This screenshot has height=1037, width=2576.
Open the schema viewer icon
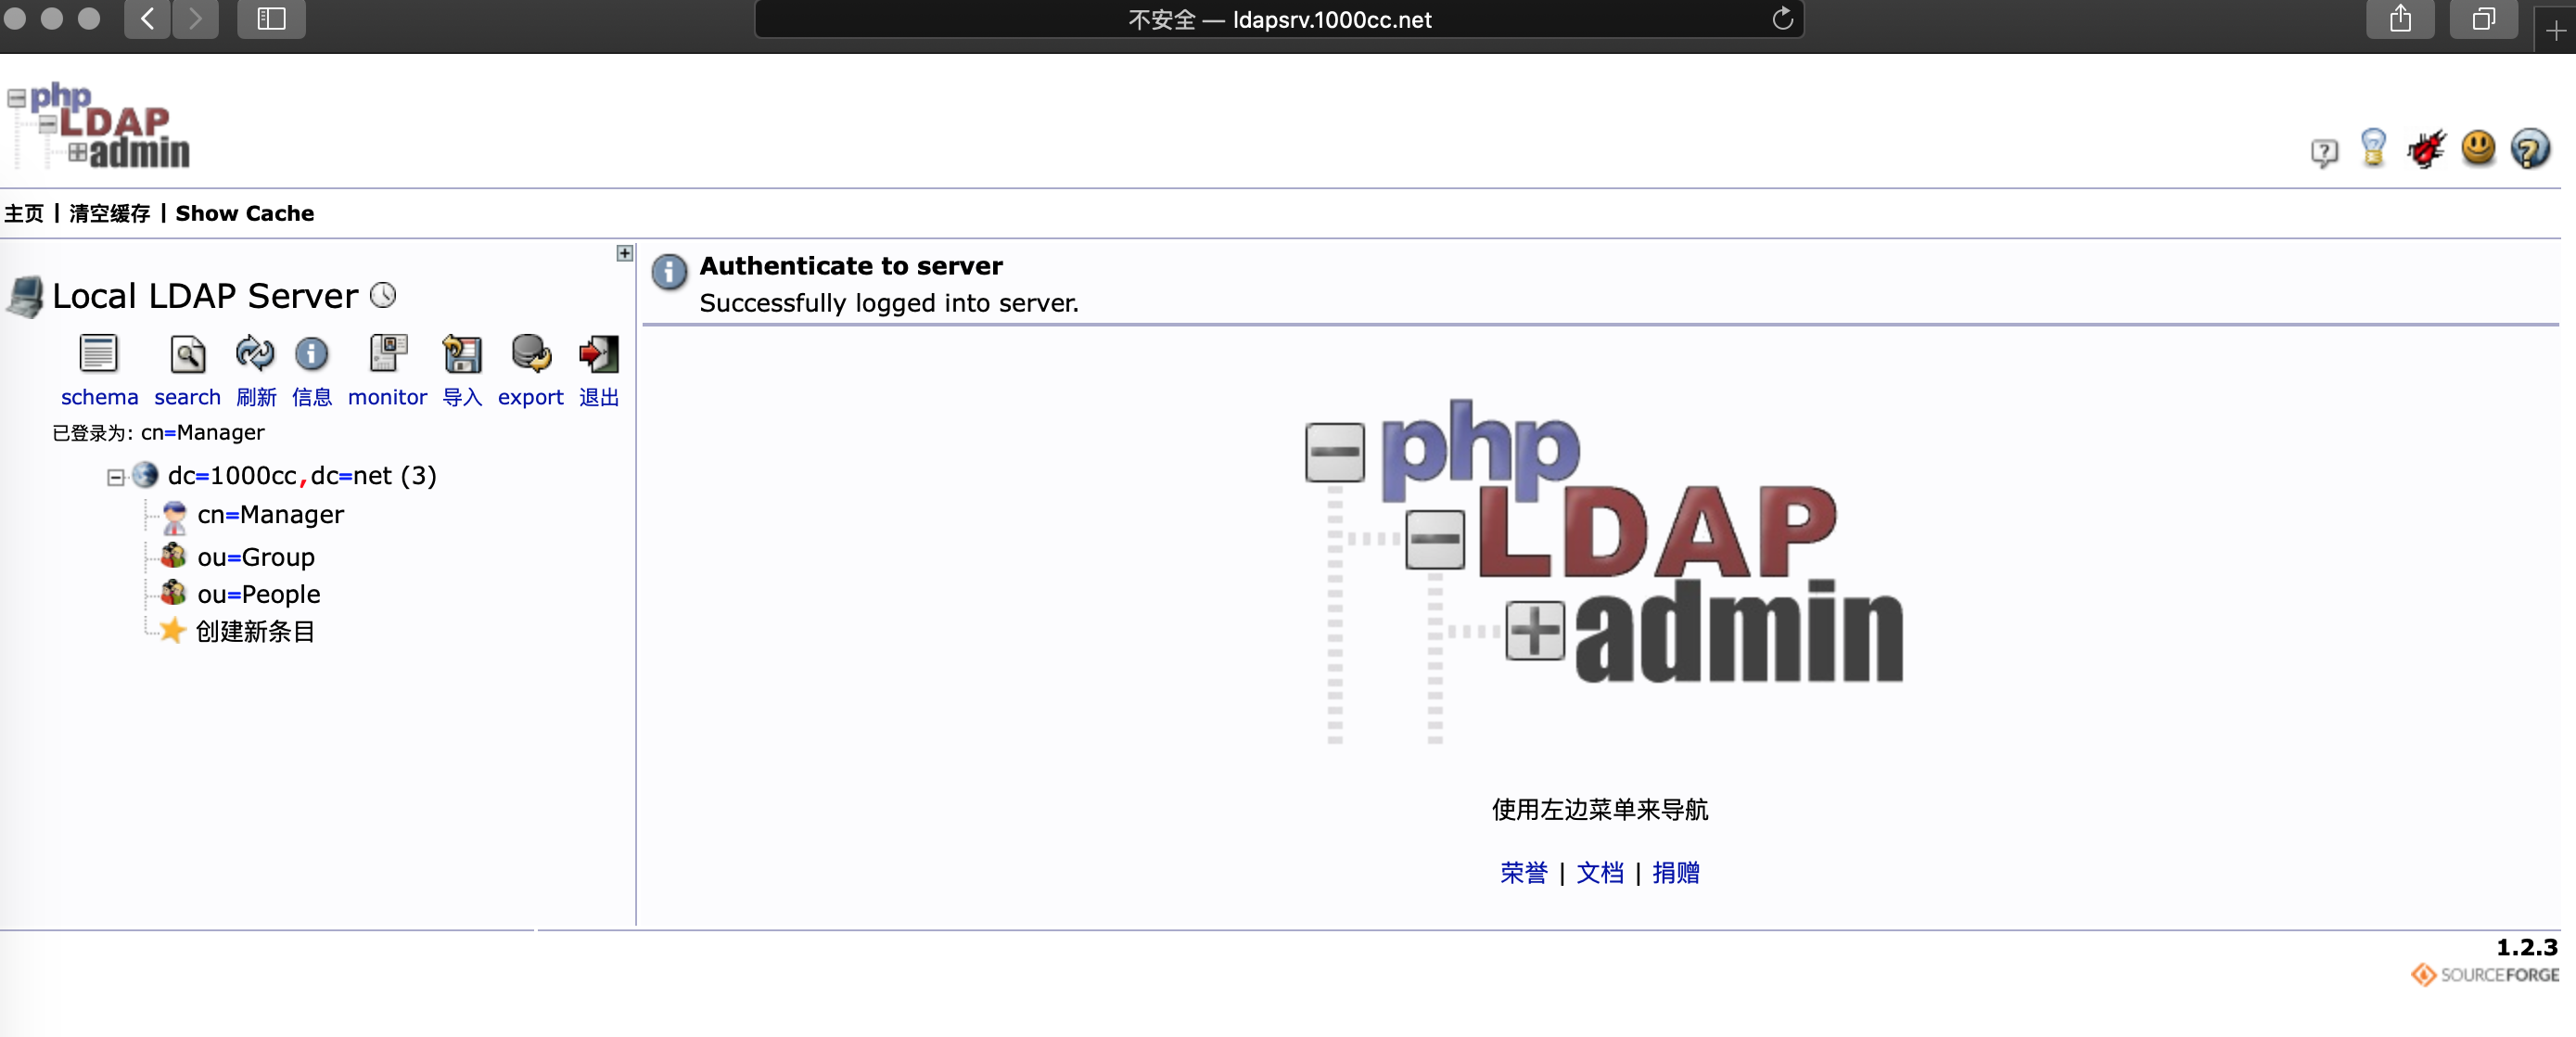[99, 353]
